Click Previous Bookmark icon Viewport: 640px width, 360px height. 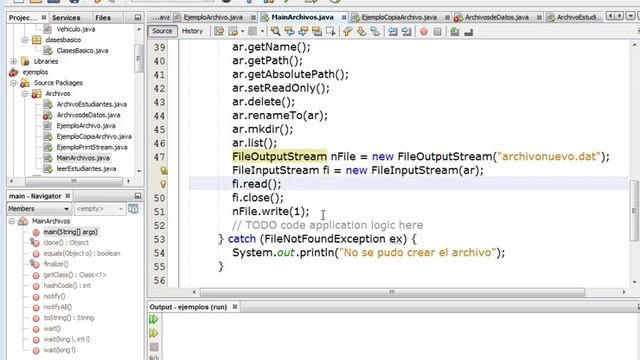(x=347, y=31)
